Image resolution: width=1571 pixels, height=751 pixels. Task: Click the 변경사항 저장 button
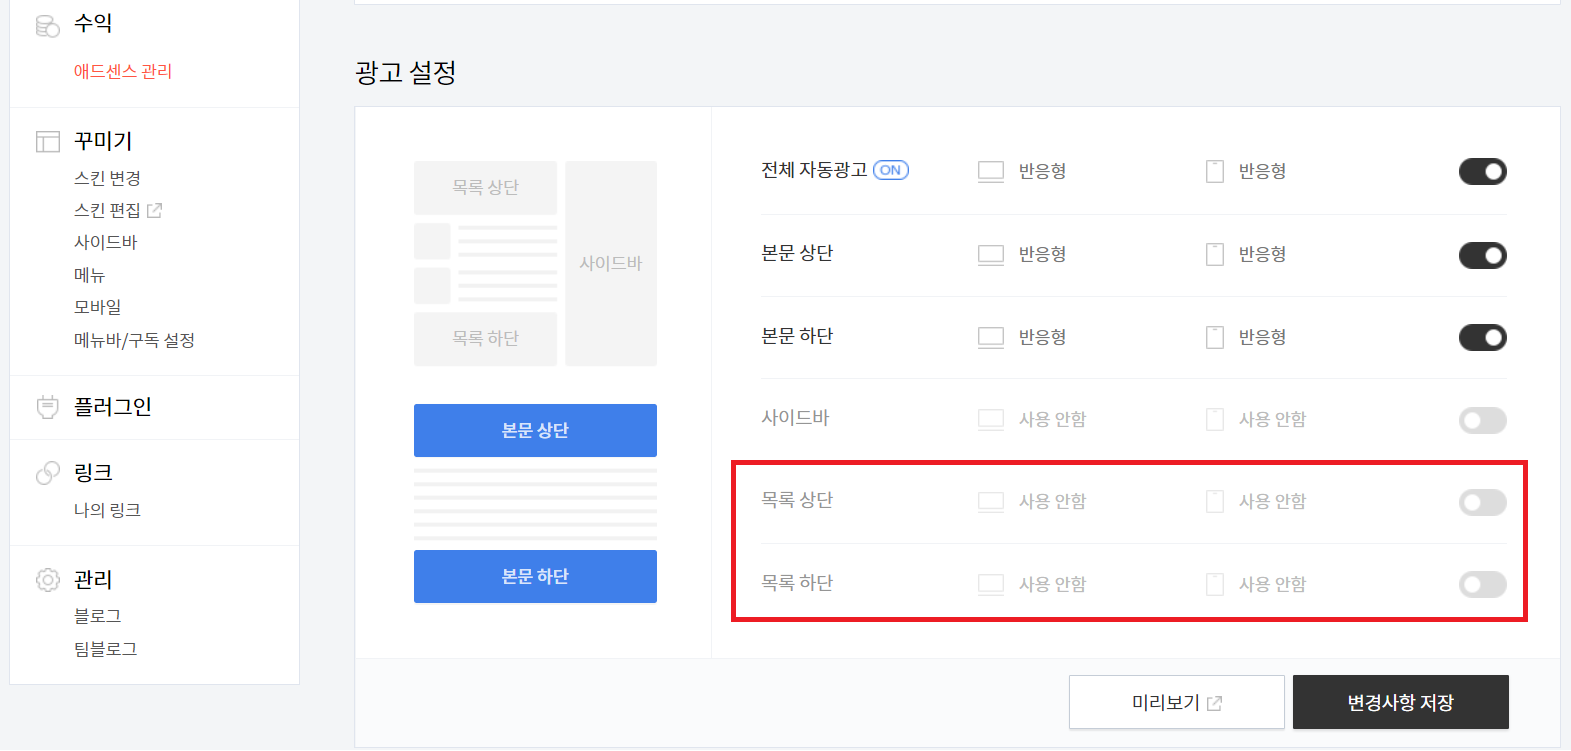[1400, 703]
